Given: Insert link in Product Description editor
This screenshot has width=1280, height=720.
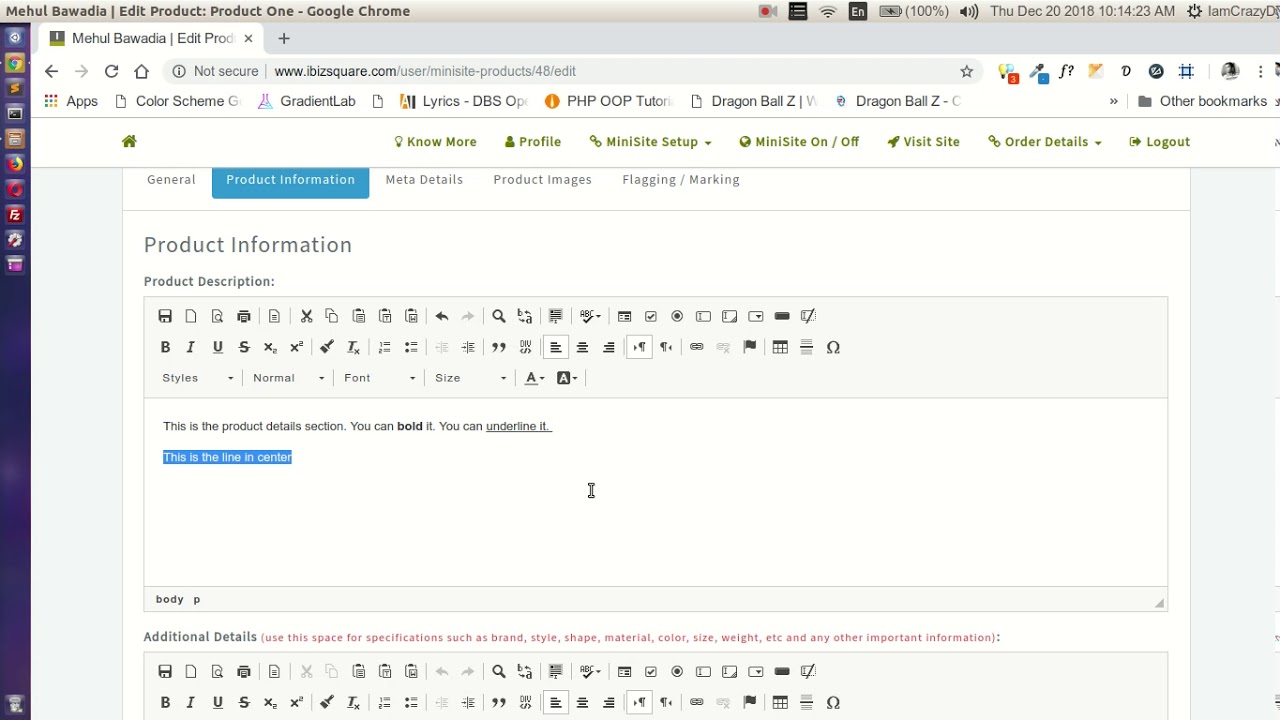Looking at the screenshot, I should coord(696,347).
